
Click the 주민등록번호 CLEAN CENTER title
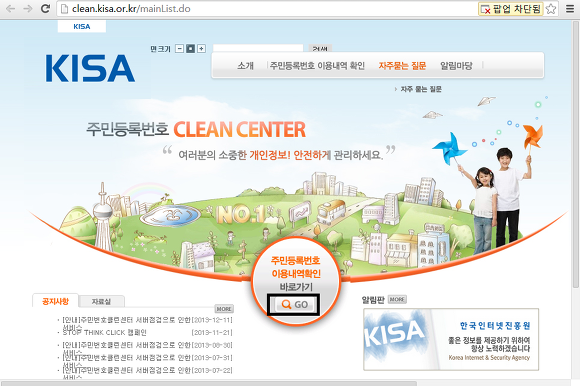tap(196, 129)
